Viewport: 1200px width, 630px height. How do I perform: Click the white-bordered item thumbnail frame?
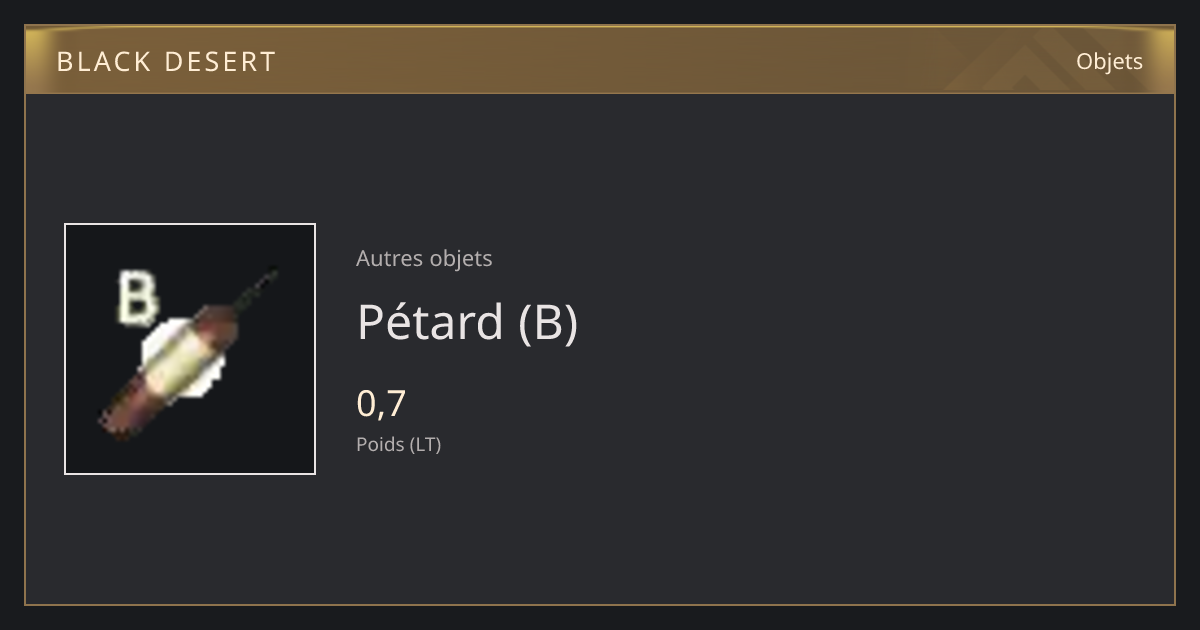click(190, 349)
